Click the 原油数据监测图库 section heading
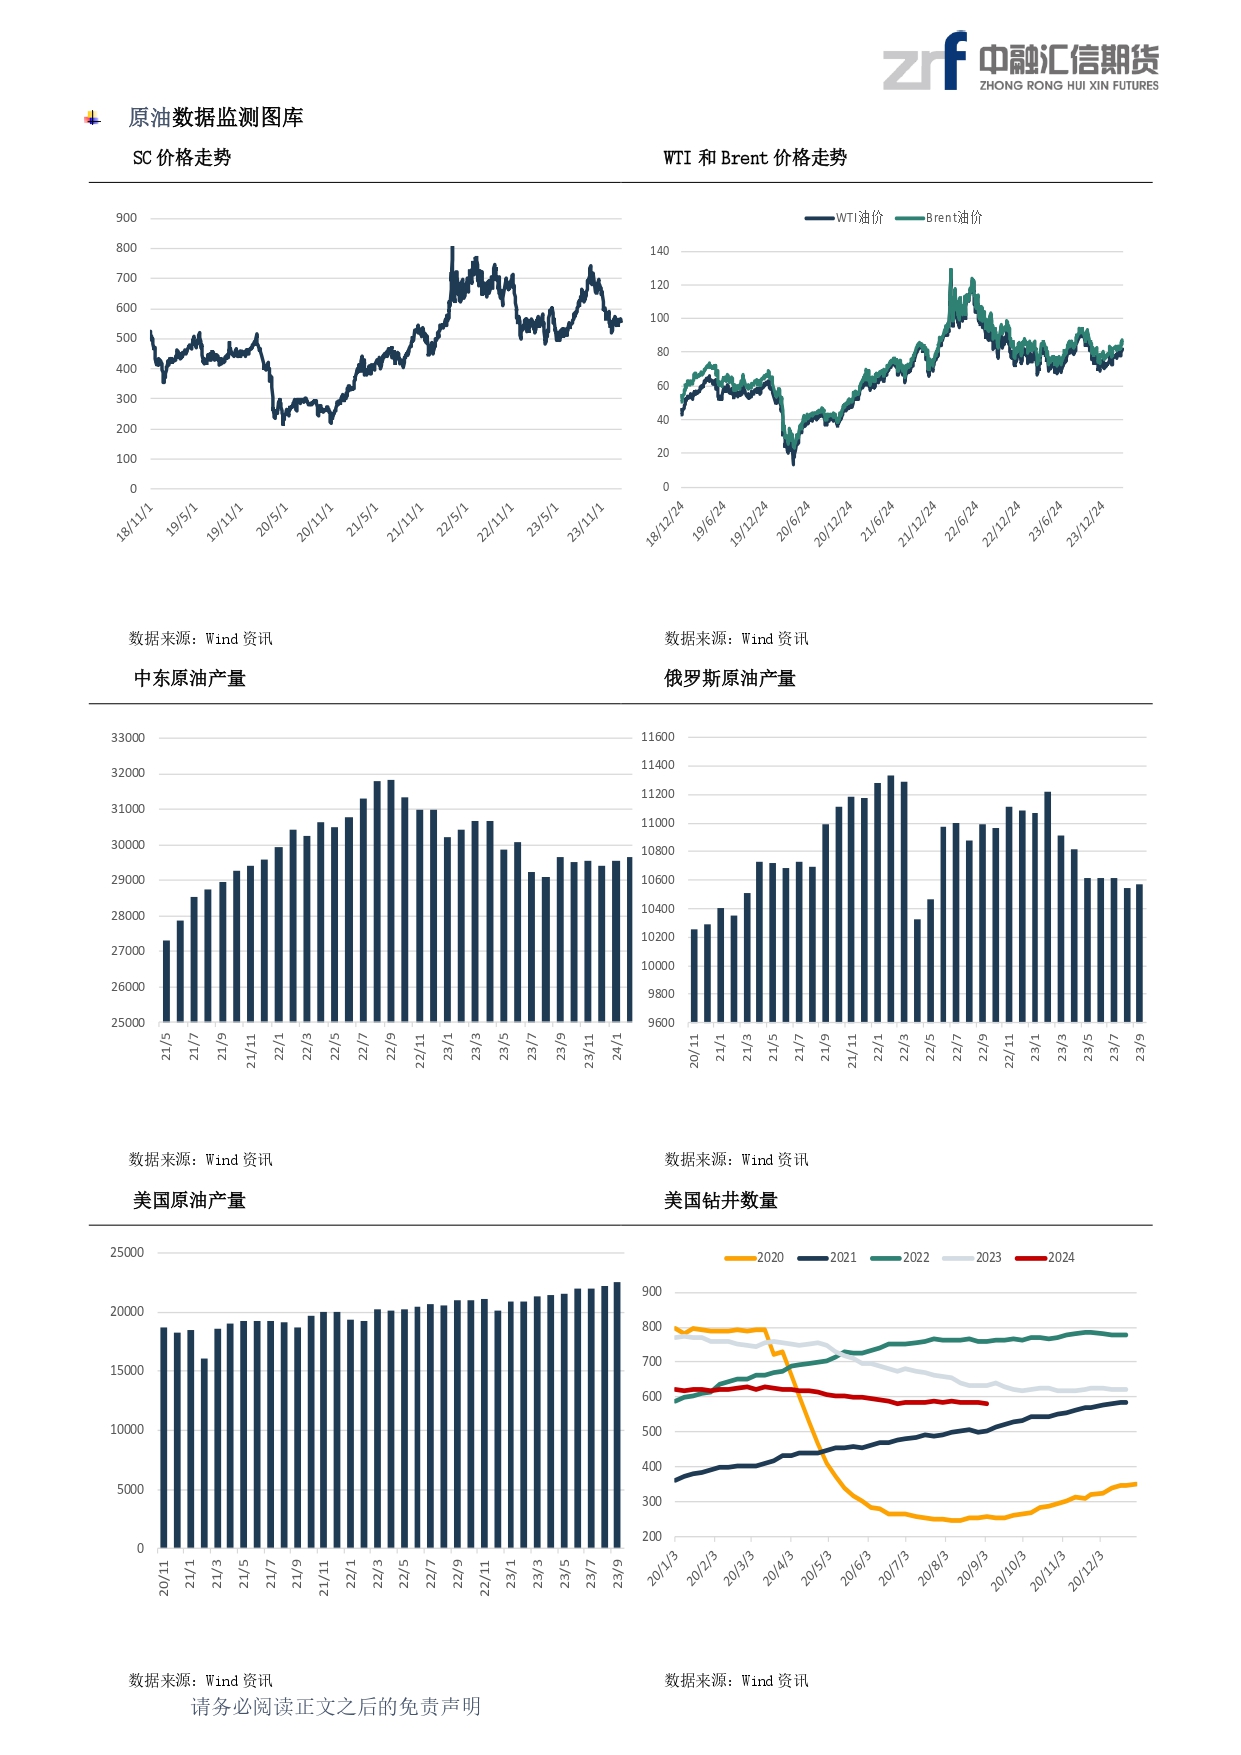The height and width of the screenshot is (1755, 1241). 216,118
